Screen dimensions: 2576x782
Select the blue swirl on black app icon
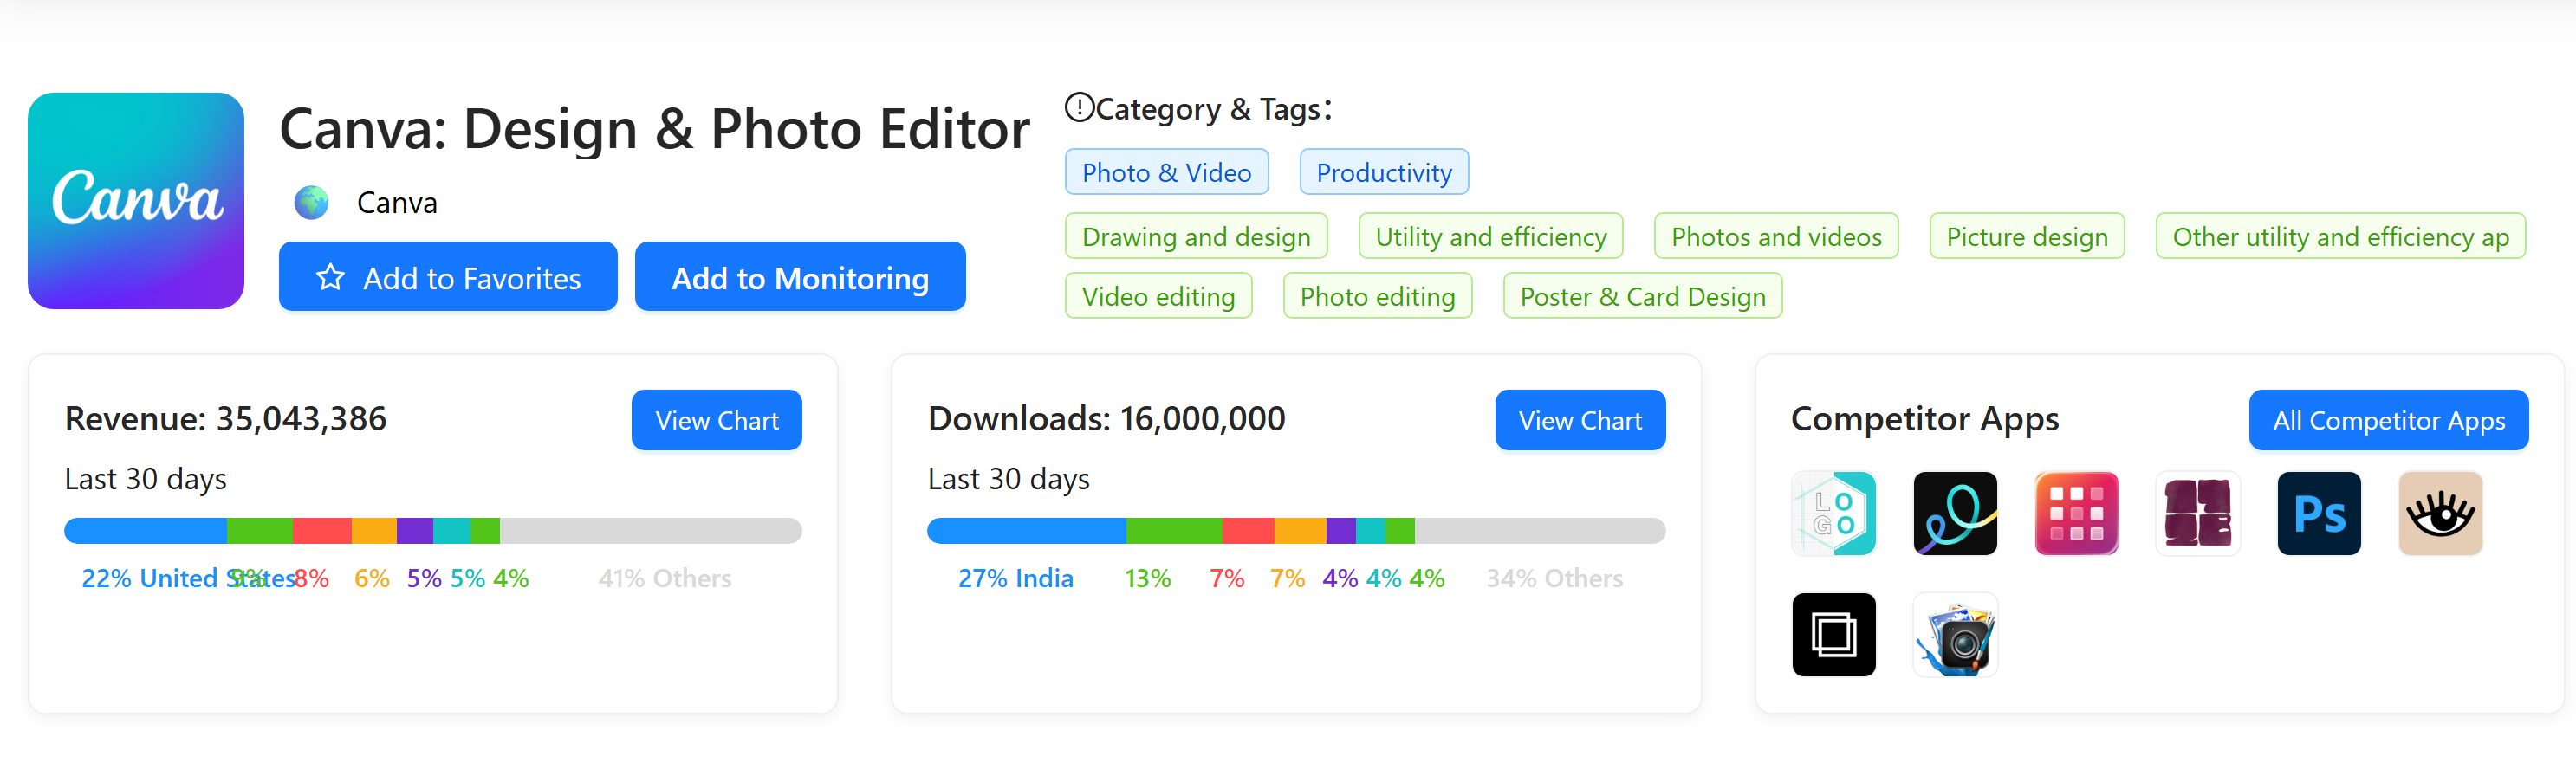pyautogui.click(x=1954, y=514)
